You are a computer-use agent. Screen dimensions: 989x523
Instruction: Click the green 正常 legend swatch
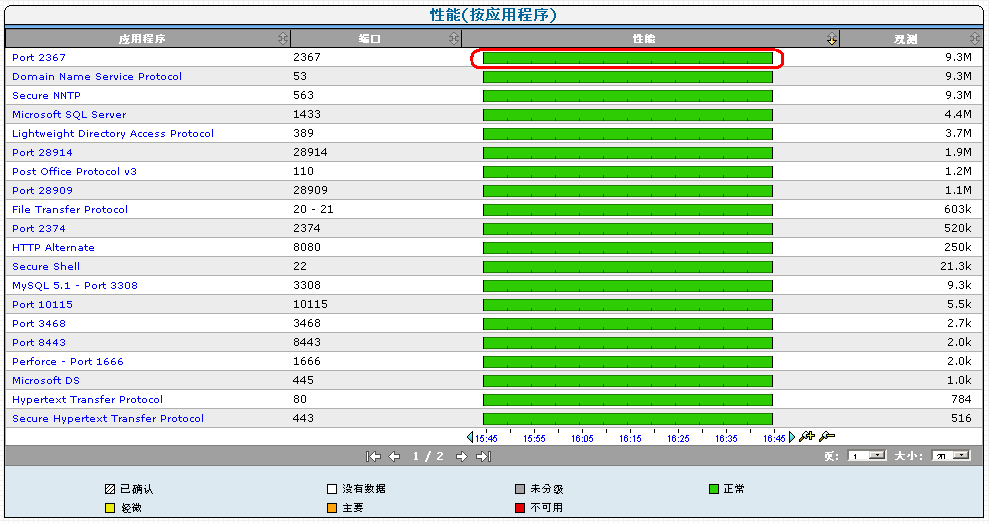point(714,489)
